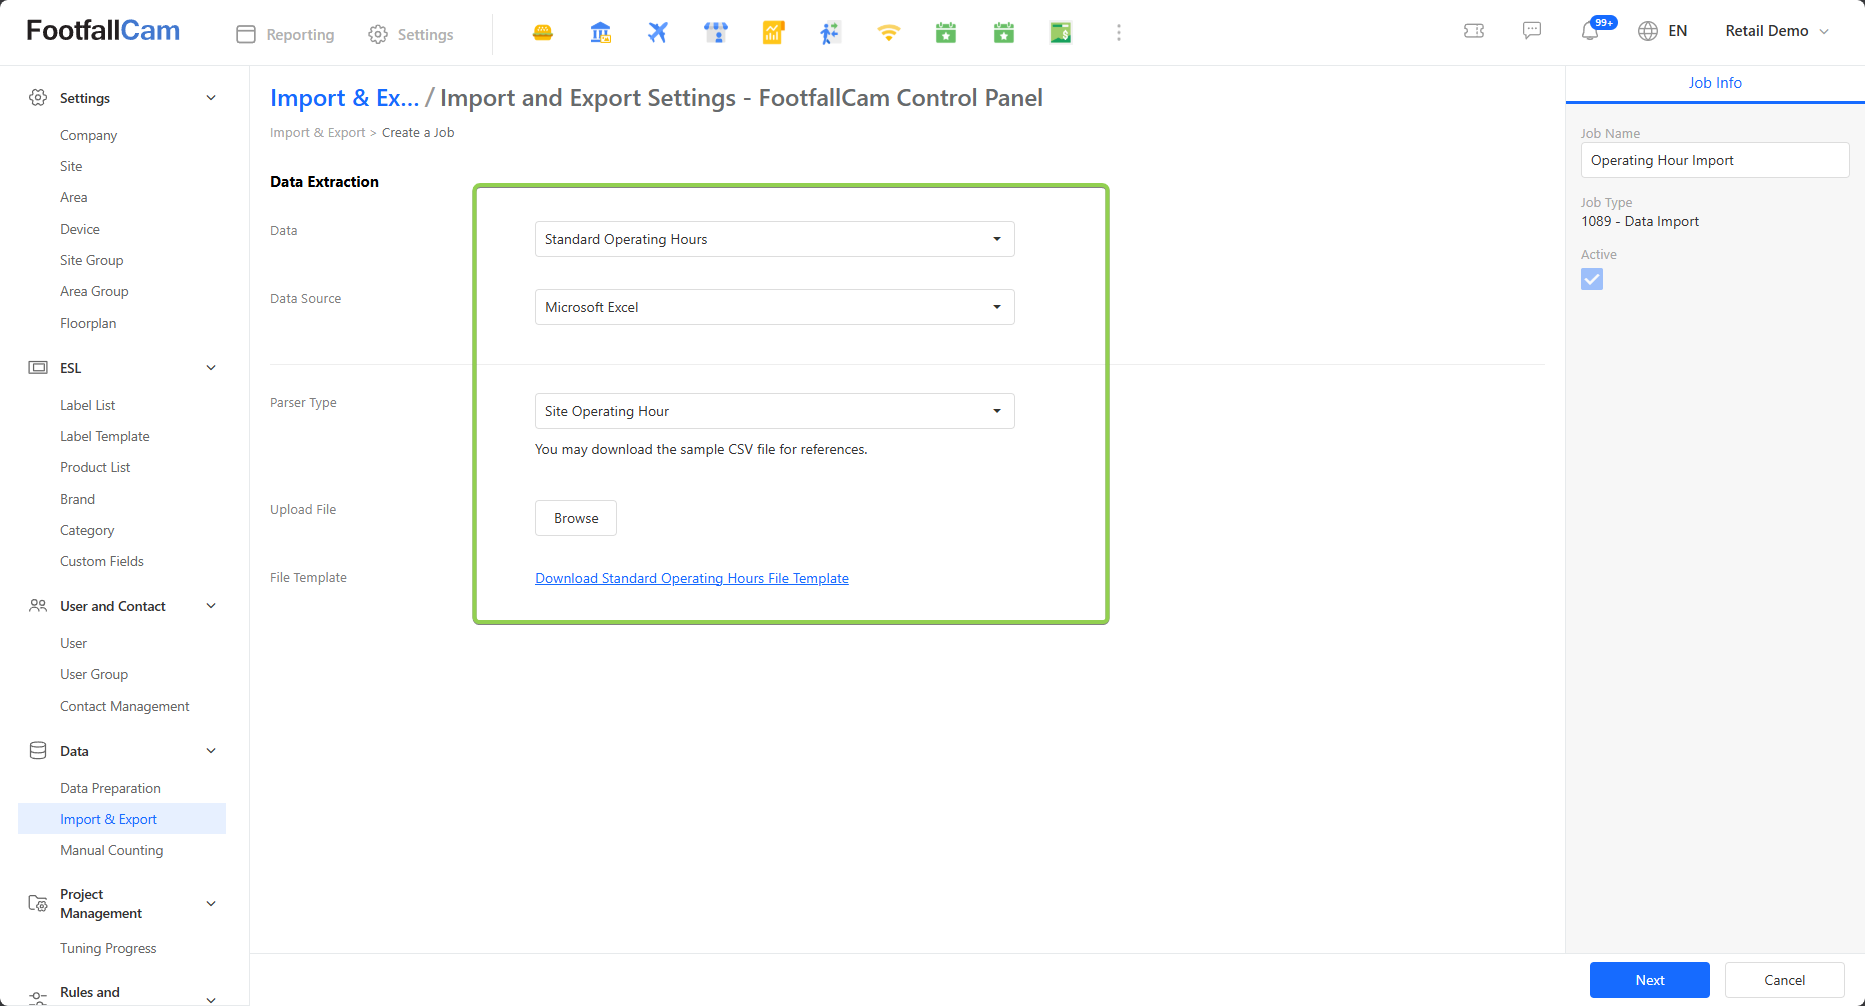Open the yellow chart report icon
Image resolution: width=1865 pixels, height=1006 pixels.
tap(773, 33)
